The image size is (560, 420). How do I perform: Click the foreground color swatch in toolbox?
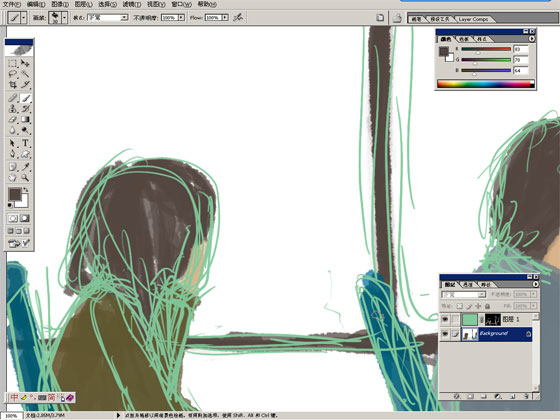tap(15, 194)
